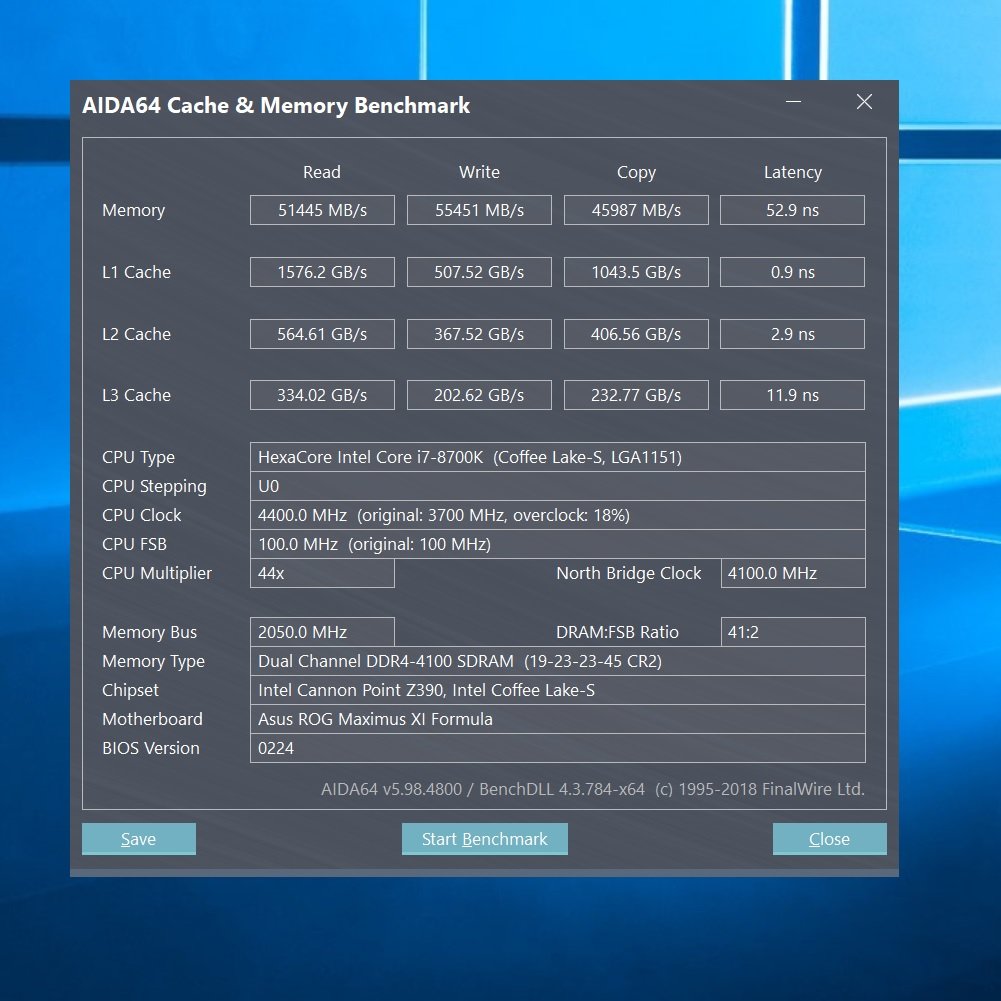Click L2 Cache Read 564.61 GB/s
This screenshot has height=1001, width=1001.
click(x=322, y=334)
